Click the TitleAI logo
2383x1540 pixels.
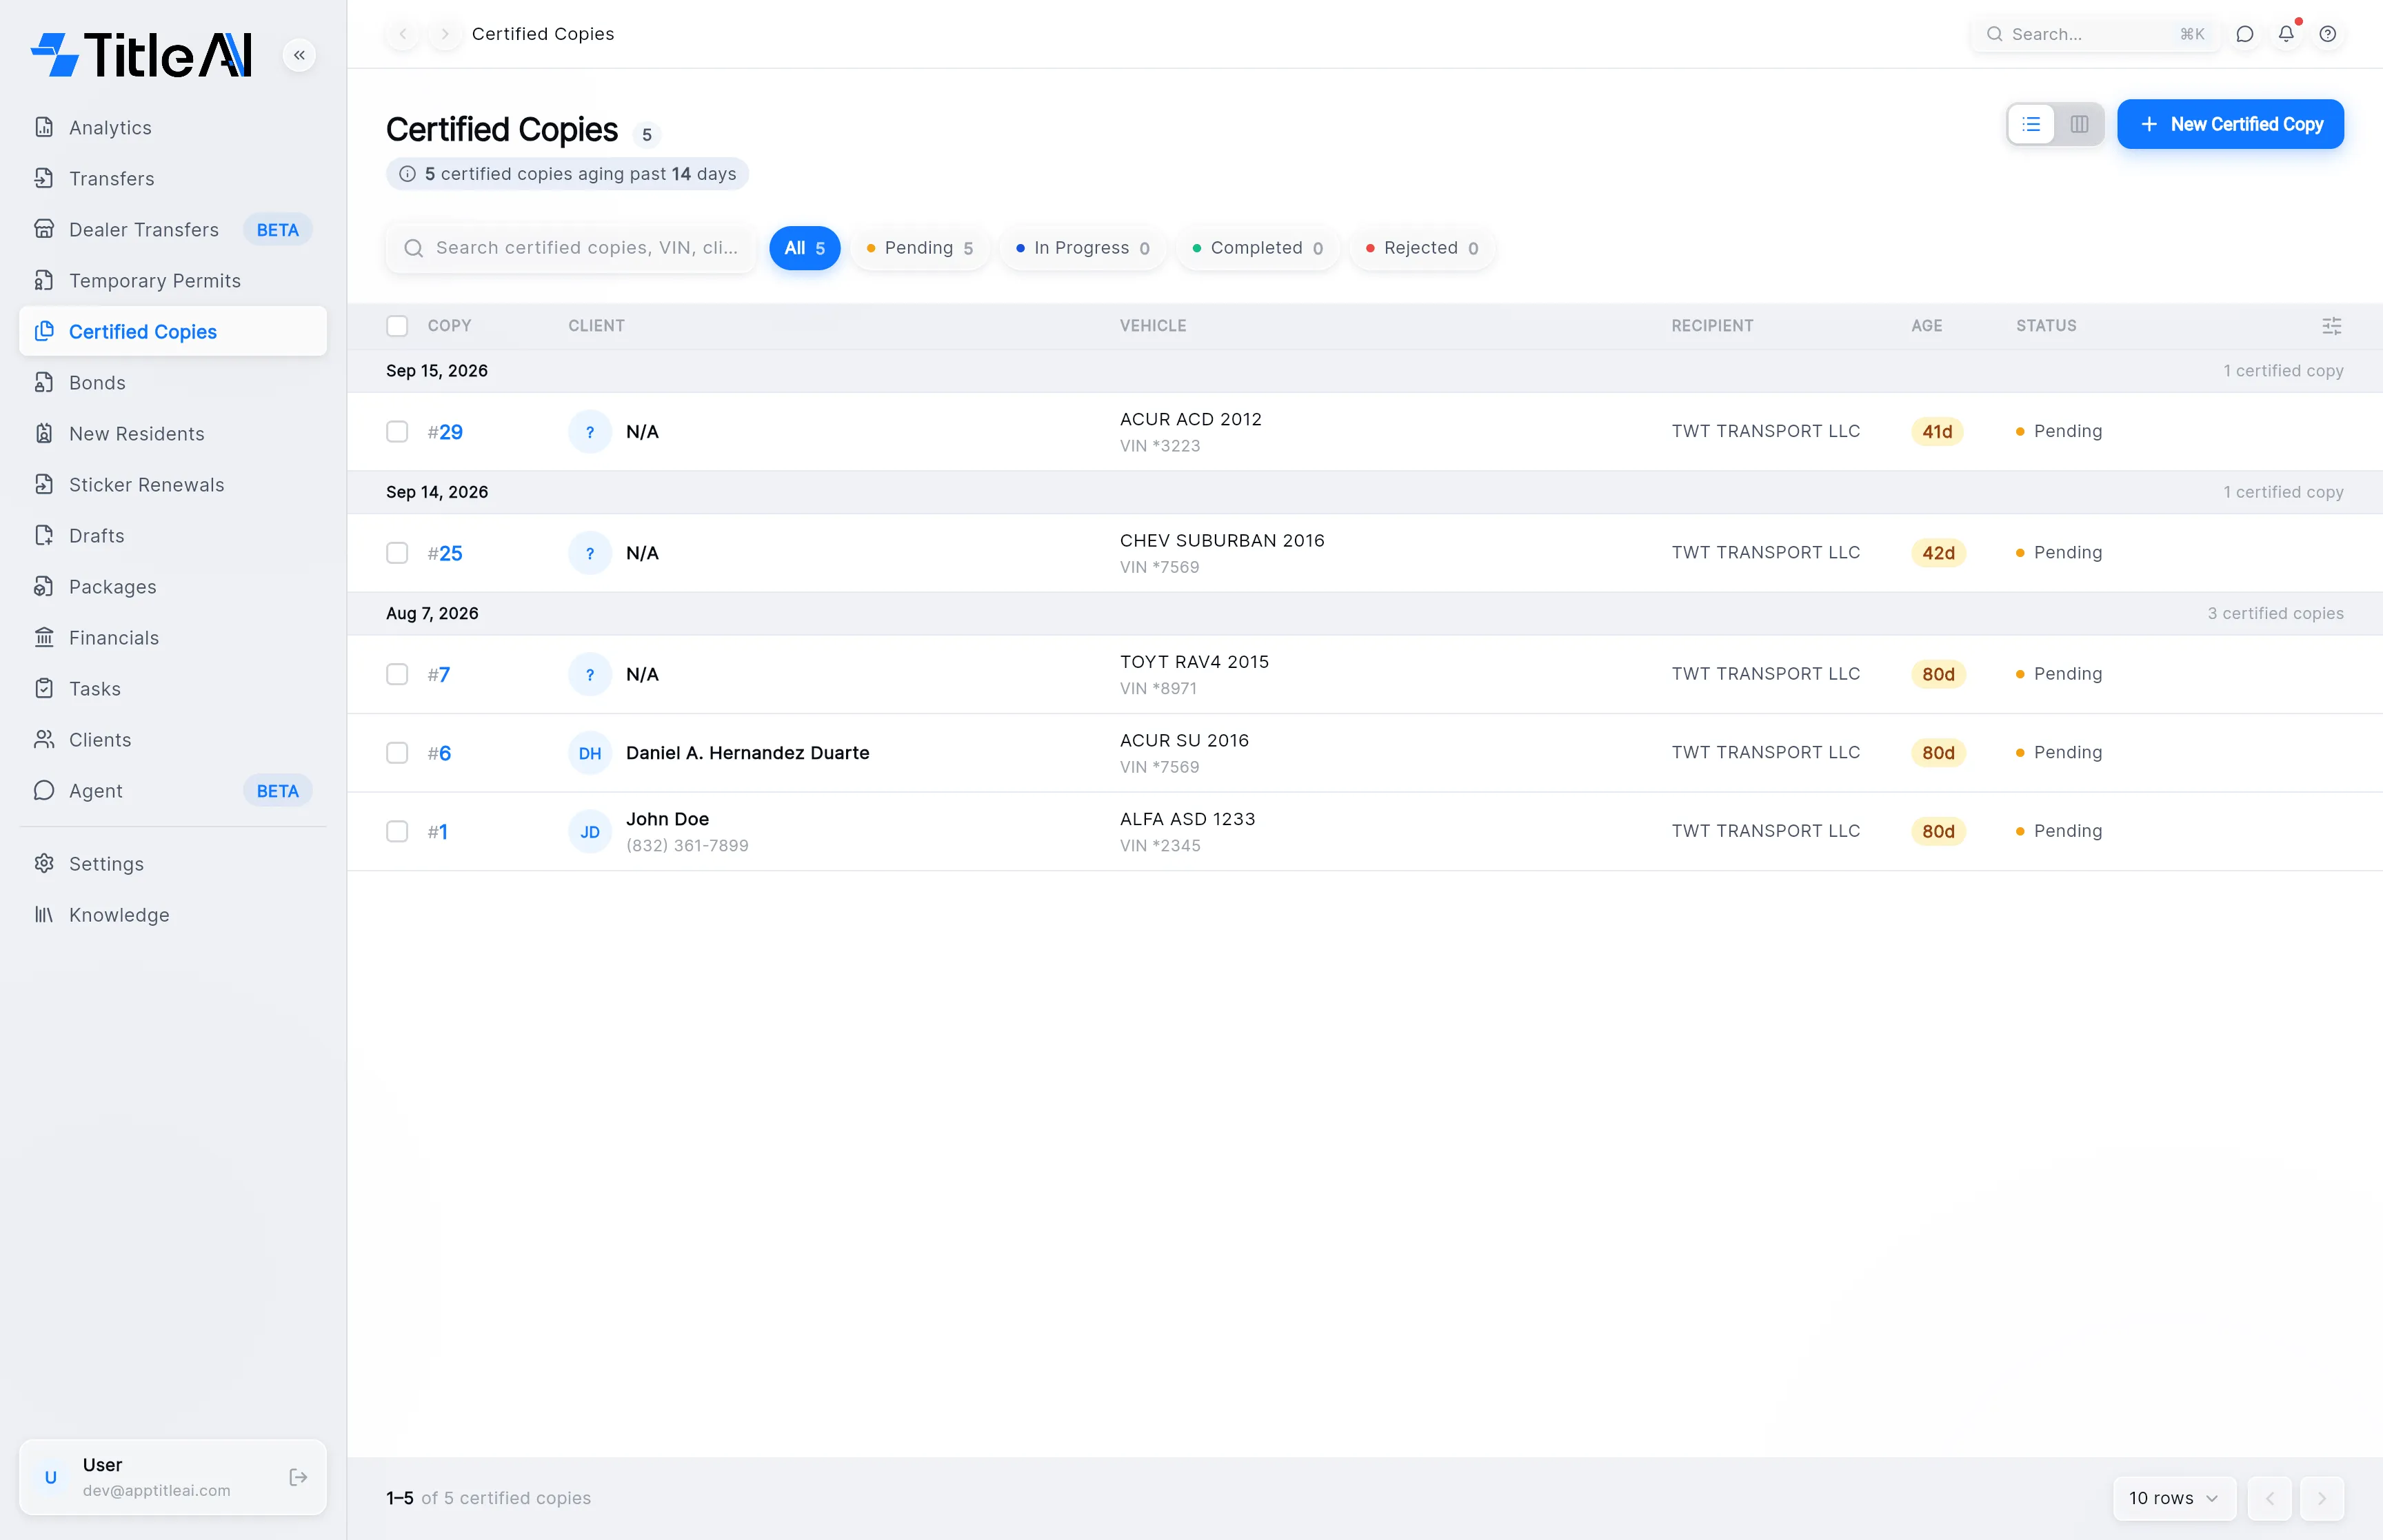click(141, 55)
